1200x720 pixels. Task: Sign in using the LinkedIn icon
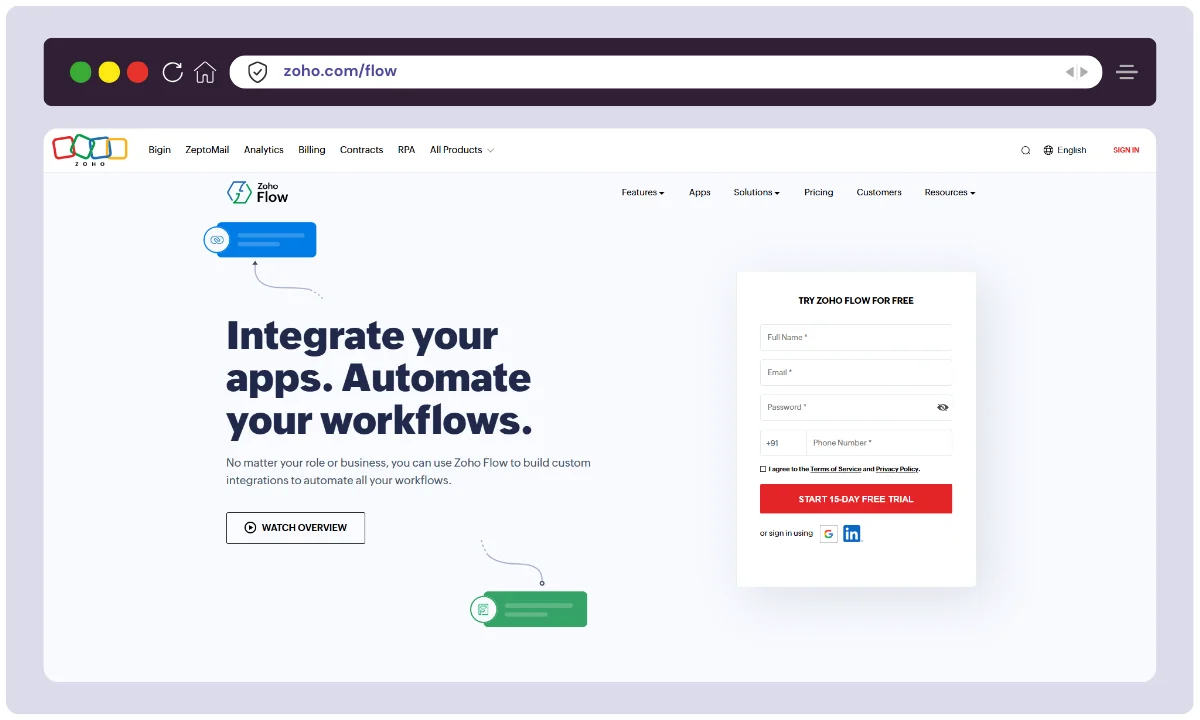(x=851, y=534)
